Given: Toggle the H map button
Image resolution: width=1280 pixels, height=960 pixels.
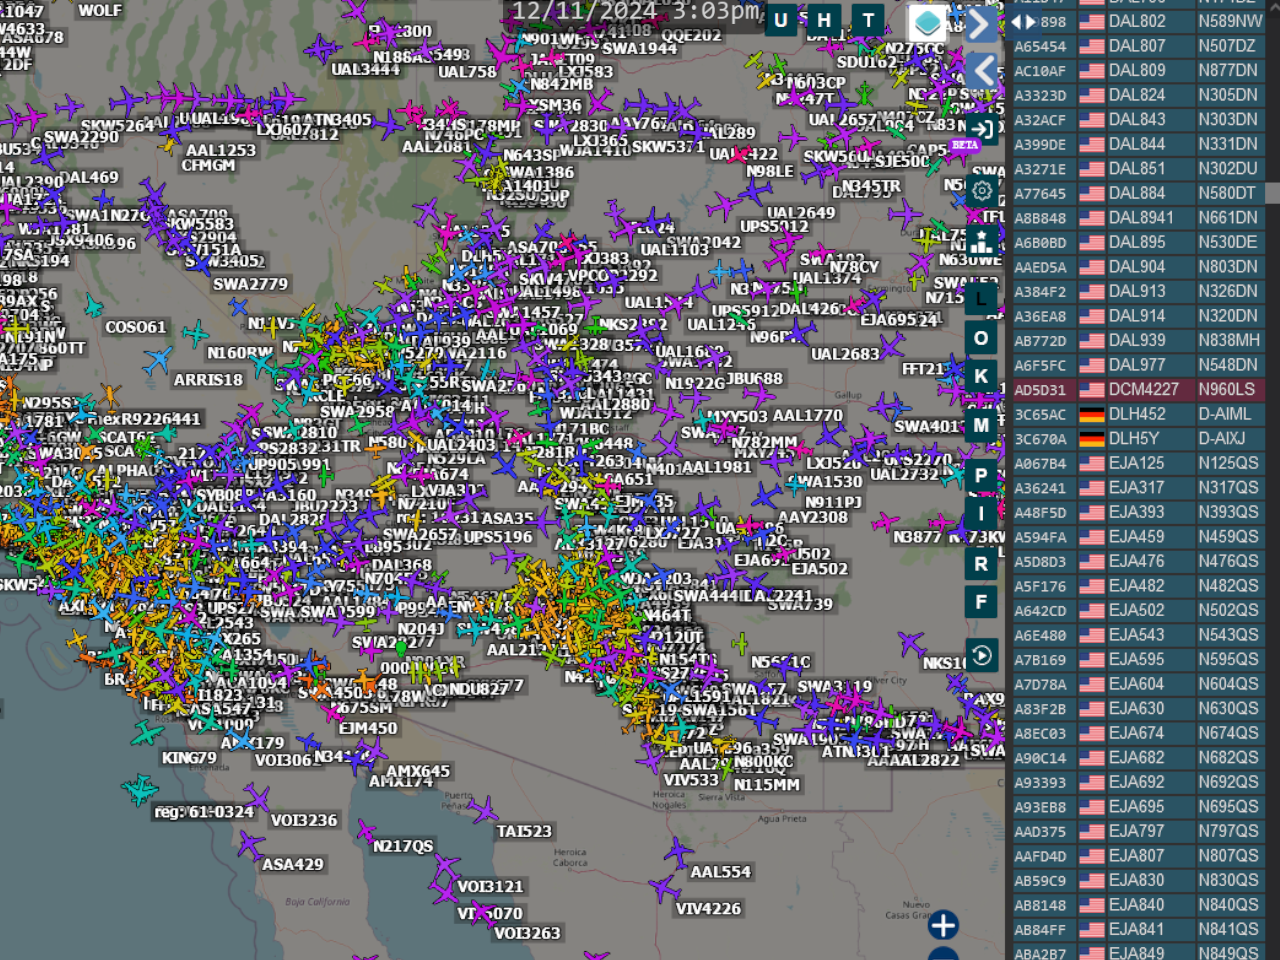Looking at the screenshot, I should pos(824,20).
